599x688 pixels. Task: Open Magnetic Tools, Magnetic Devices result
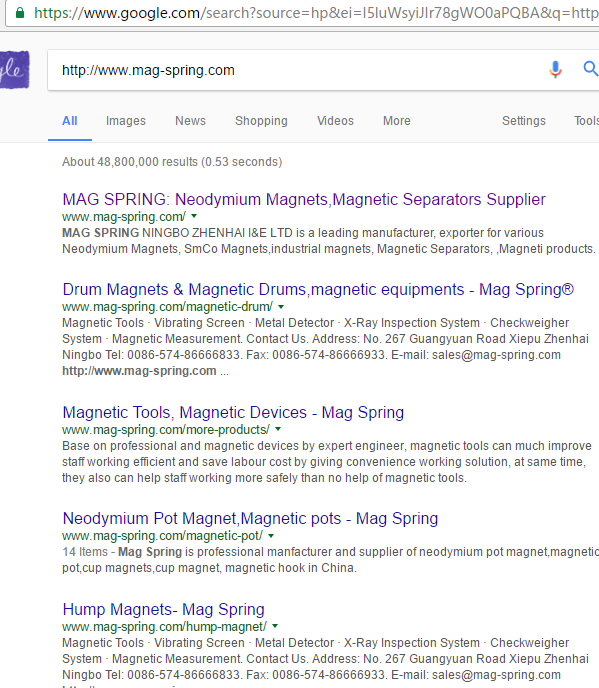click(233, 412)
